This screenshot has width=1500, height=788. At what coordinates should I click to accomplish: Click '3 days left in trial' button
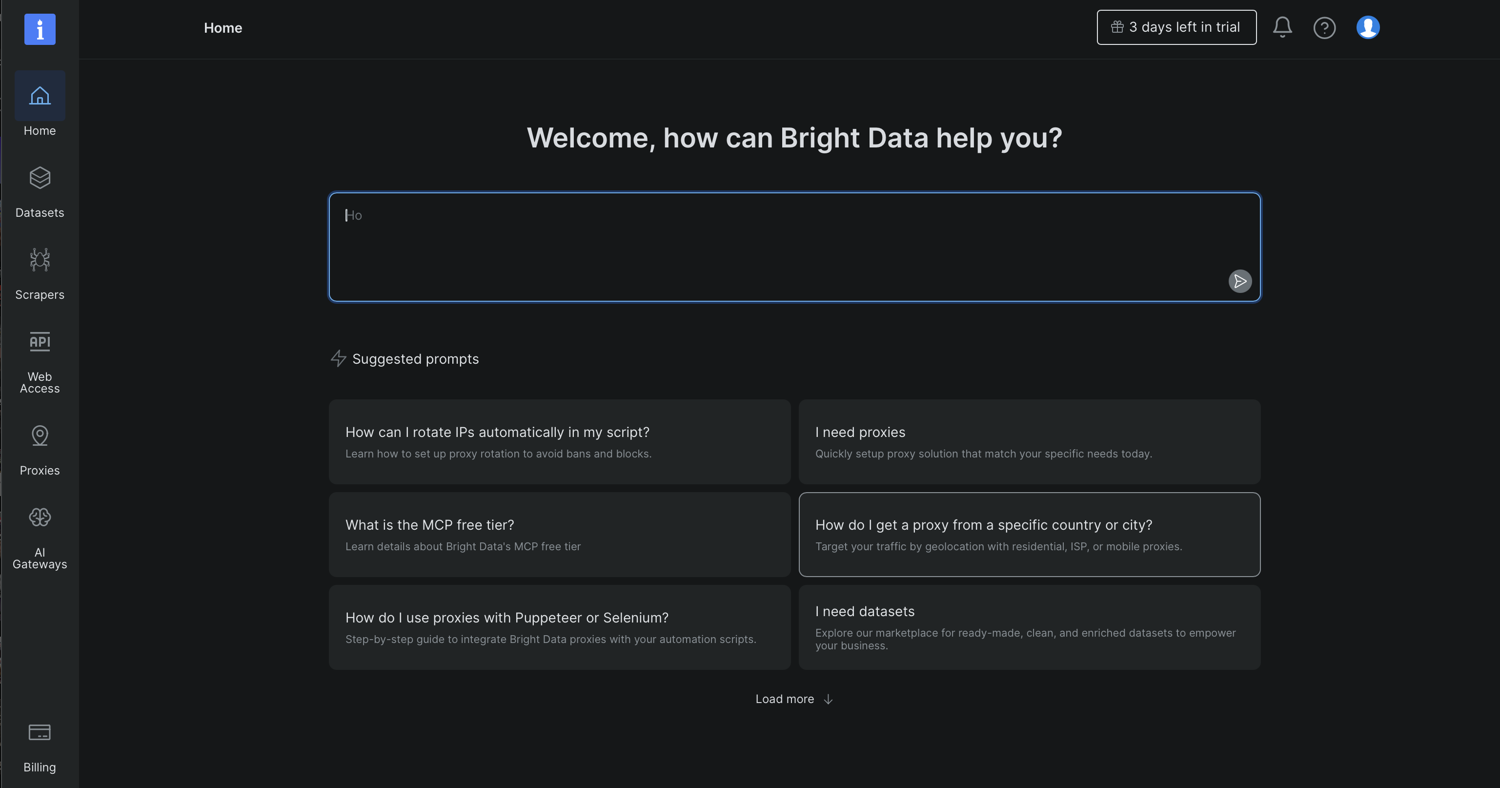(x=1176, y=27)
